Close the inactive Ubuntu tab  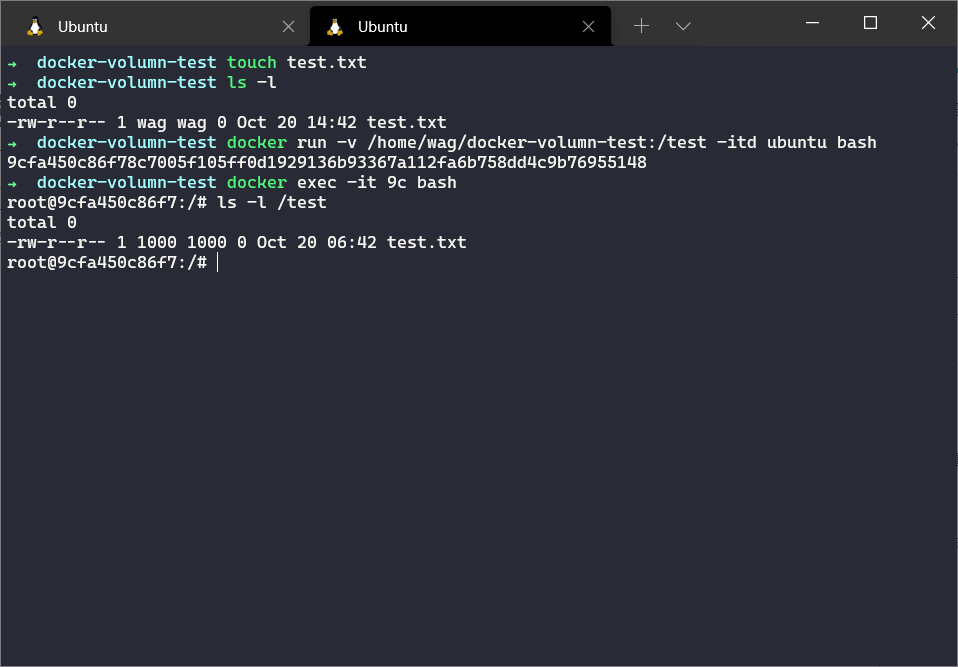click(289, 27)
